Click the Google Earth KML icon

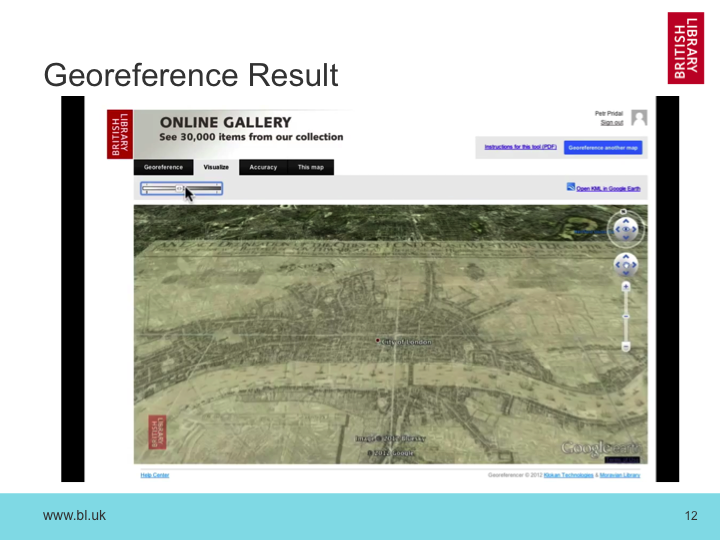(570, 187)
